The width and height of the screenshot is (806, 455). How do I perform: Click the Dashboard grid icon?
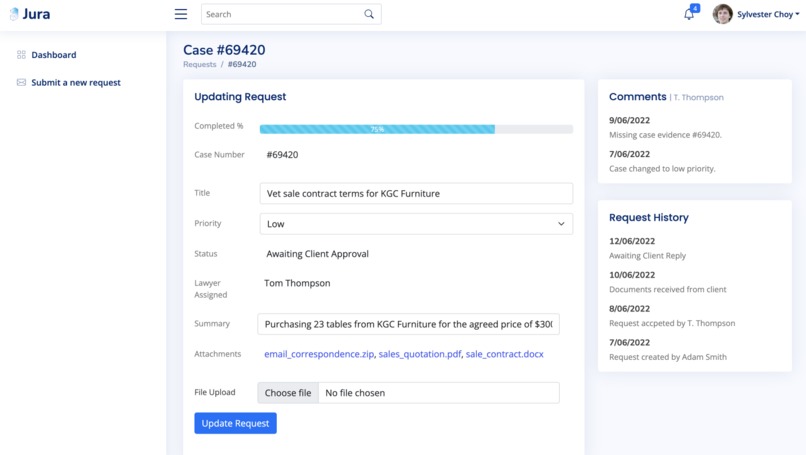click(21, 54)
